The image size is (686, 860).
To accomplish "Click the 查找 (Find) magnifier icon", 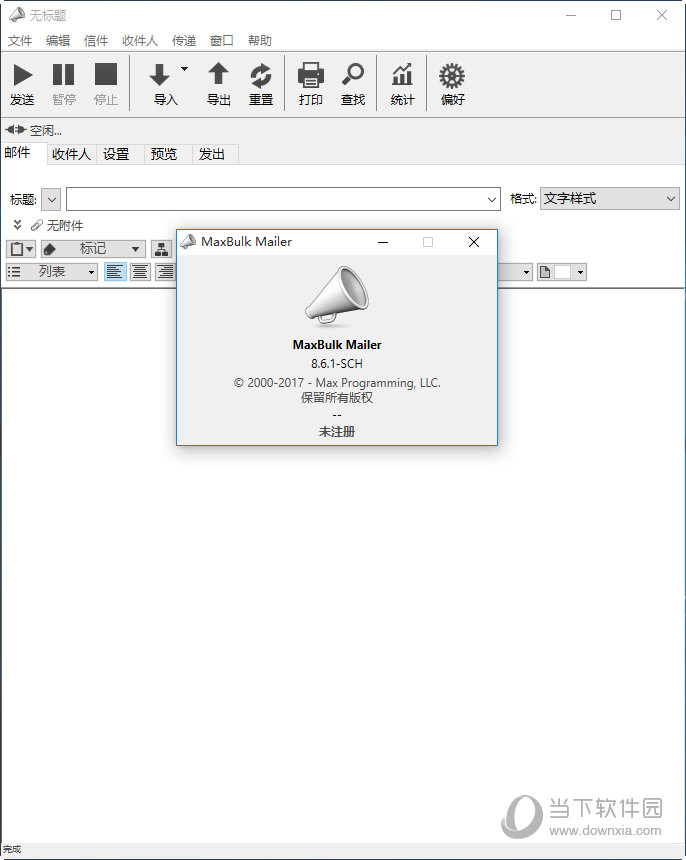I will pyautogui.click(x=353, y=75).
